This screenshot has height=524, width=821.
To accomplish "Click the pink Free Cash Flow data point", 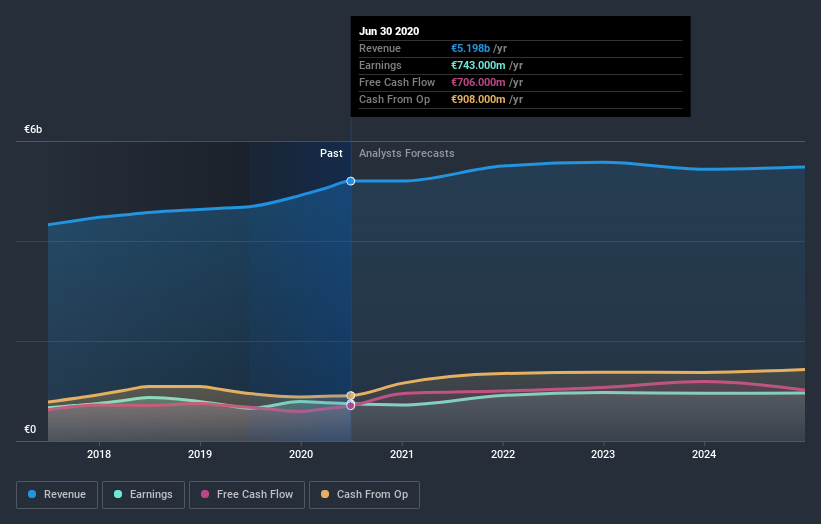I will coord(351,406).
